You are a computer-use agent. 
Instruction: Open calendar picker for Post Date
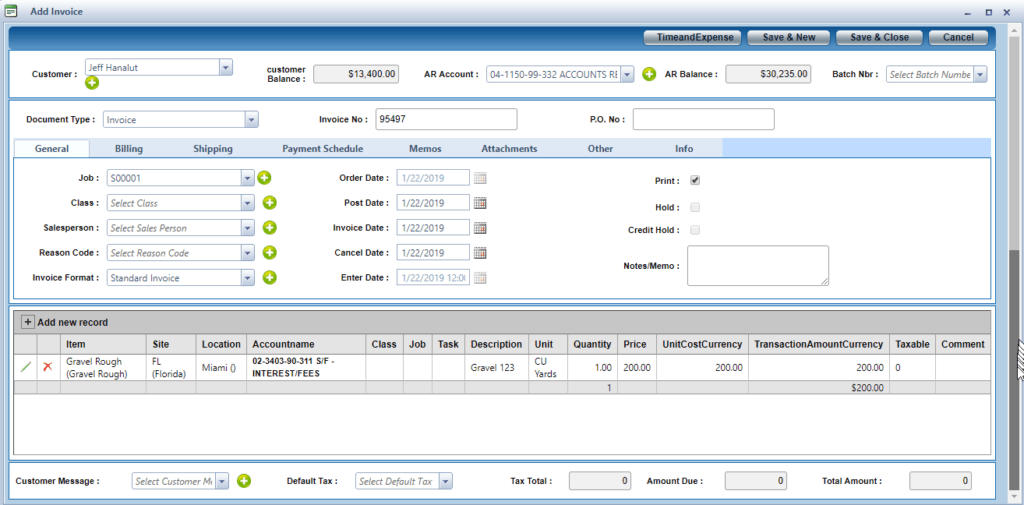click(480, 203)
